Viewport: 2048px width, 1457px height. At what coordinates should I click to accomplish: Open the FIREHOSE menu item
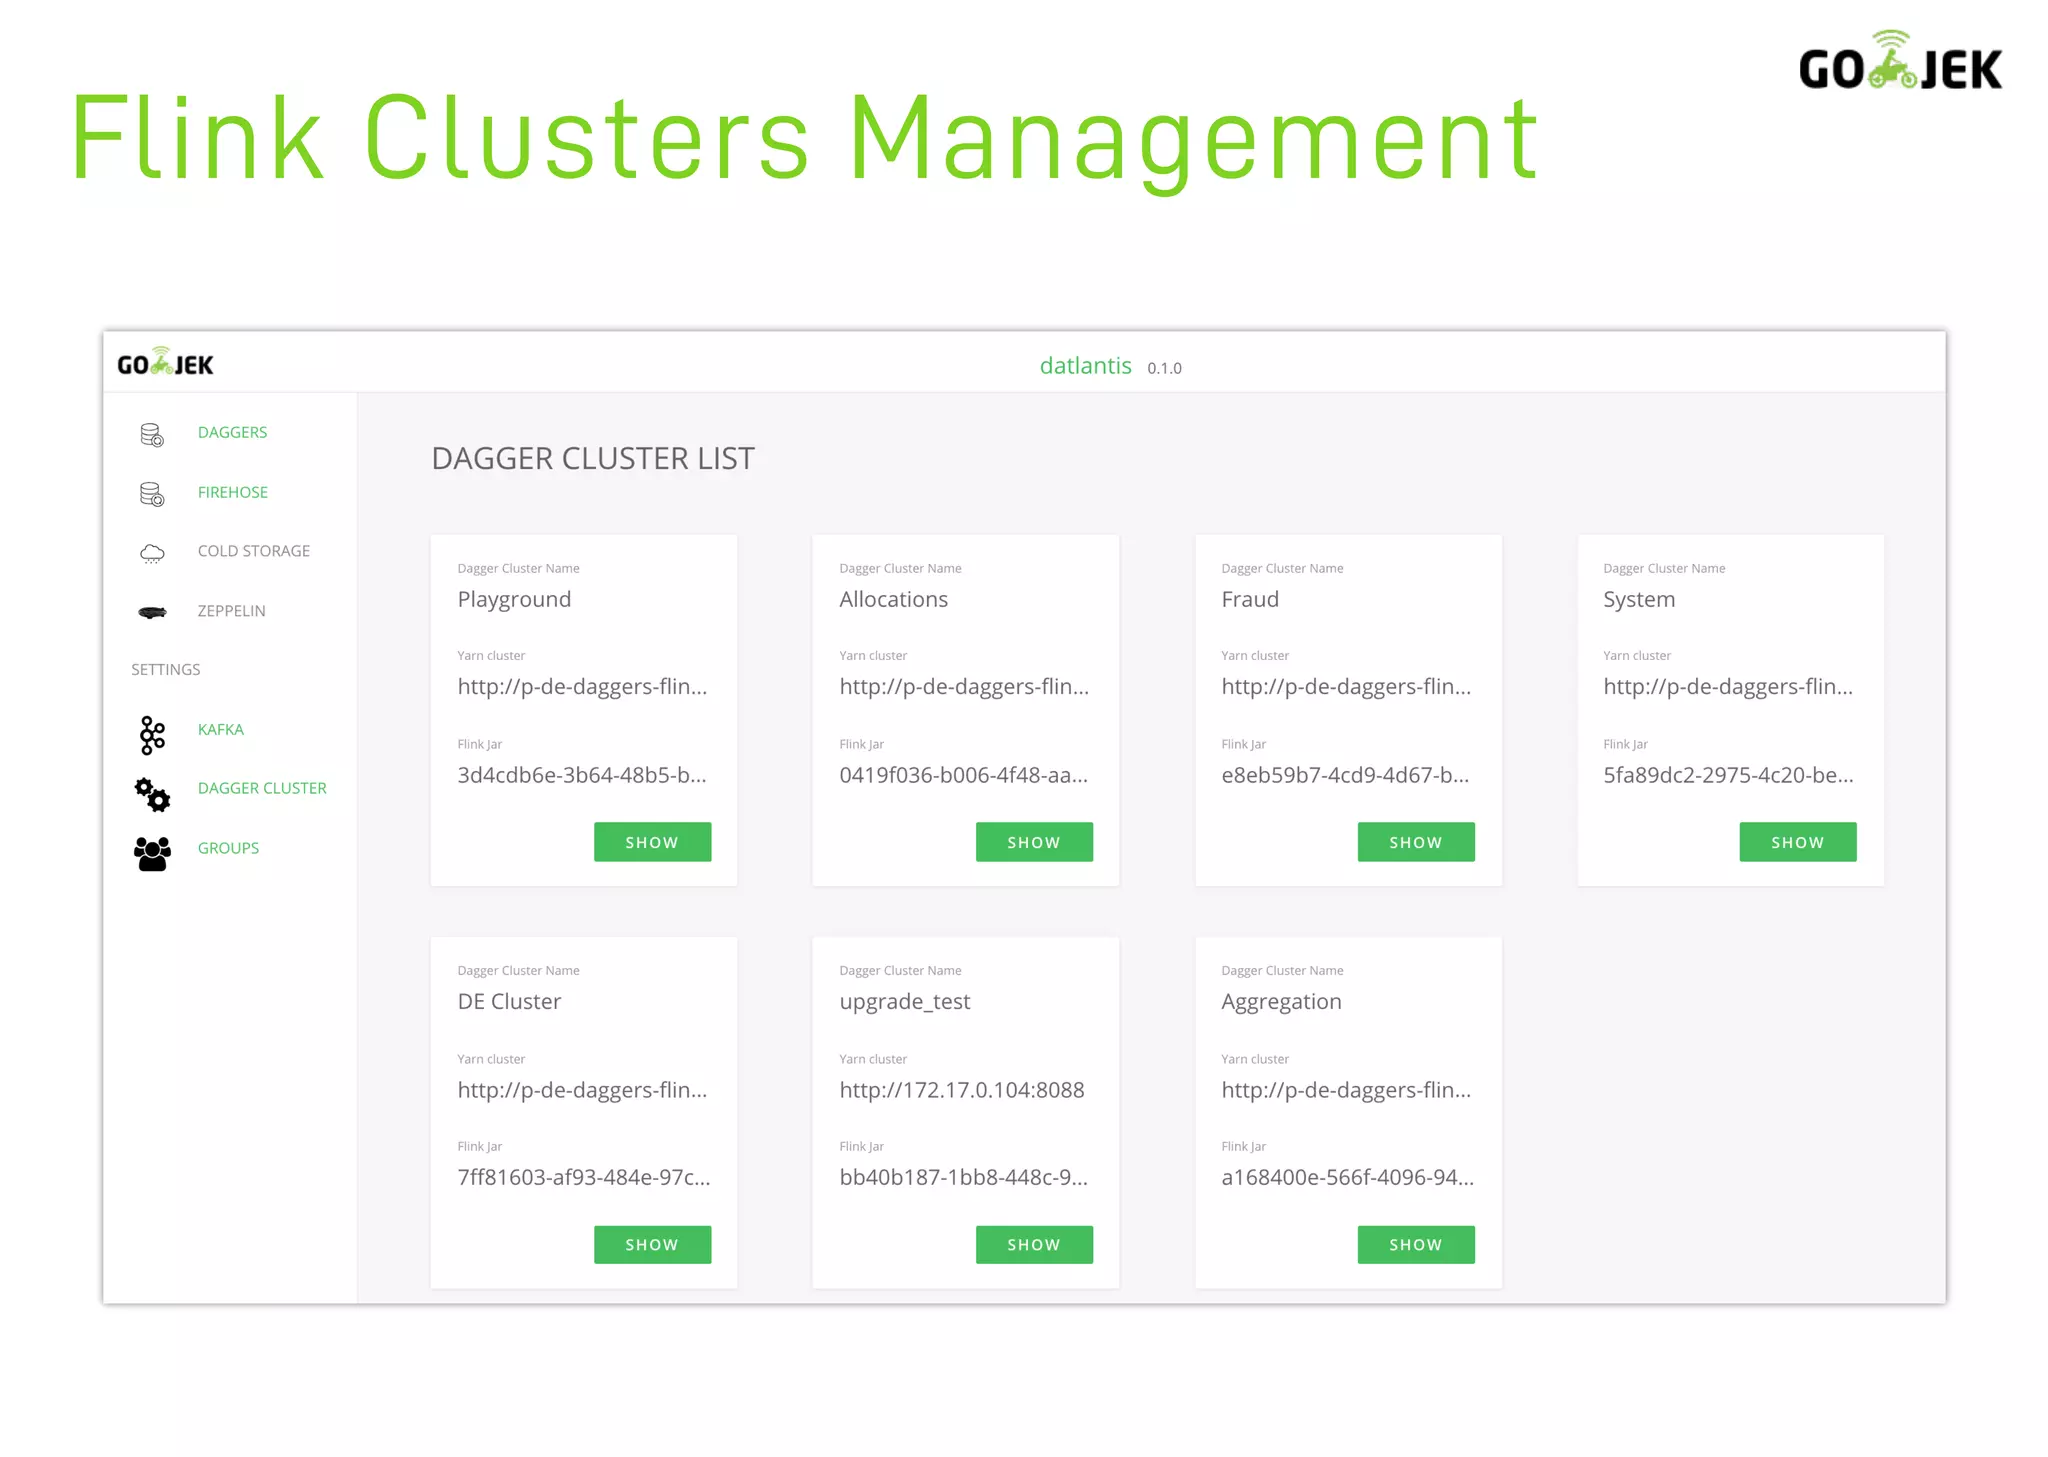[x=233, y=492]
